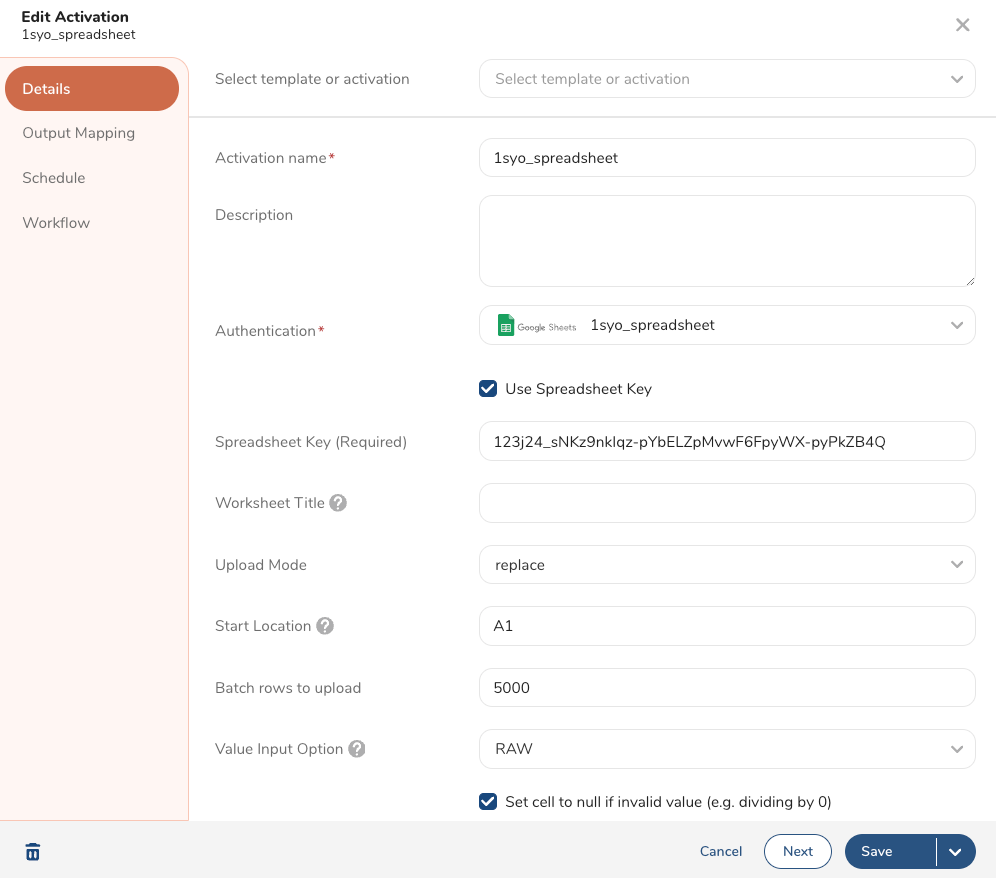Open the template or activation dropdown
Image resolution: width=996 pixels, height=878 pixels.
click(x=727, y=79)
